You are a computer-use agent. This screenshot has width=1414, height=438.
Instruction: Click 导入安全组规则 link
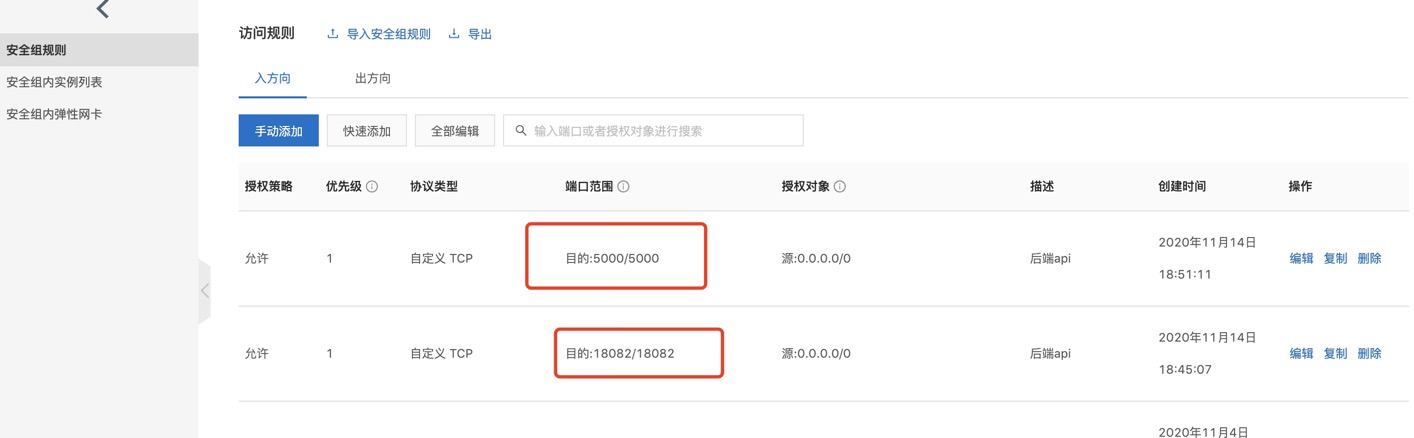click(x=388, y=34)
